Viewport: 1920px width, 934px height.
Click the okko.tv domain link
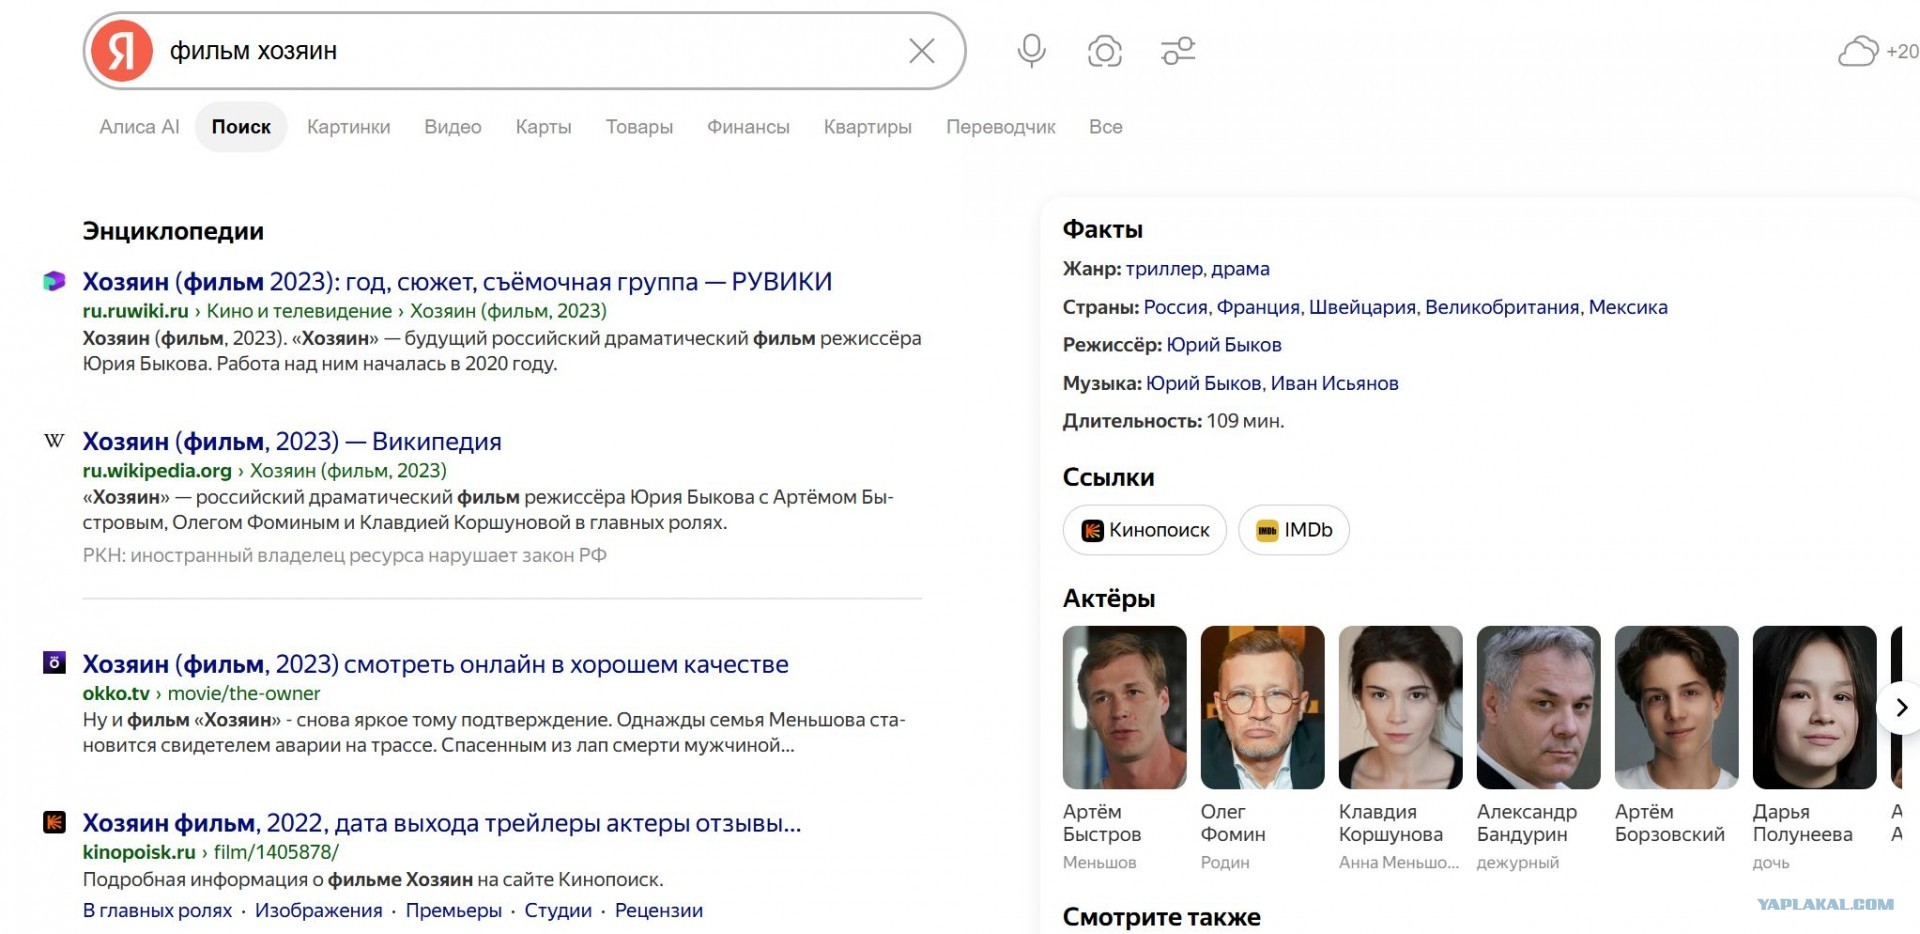click(x=116, y=693)
